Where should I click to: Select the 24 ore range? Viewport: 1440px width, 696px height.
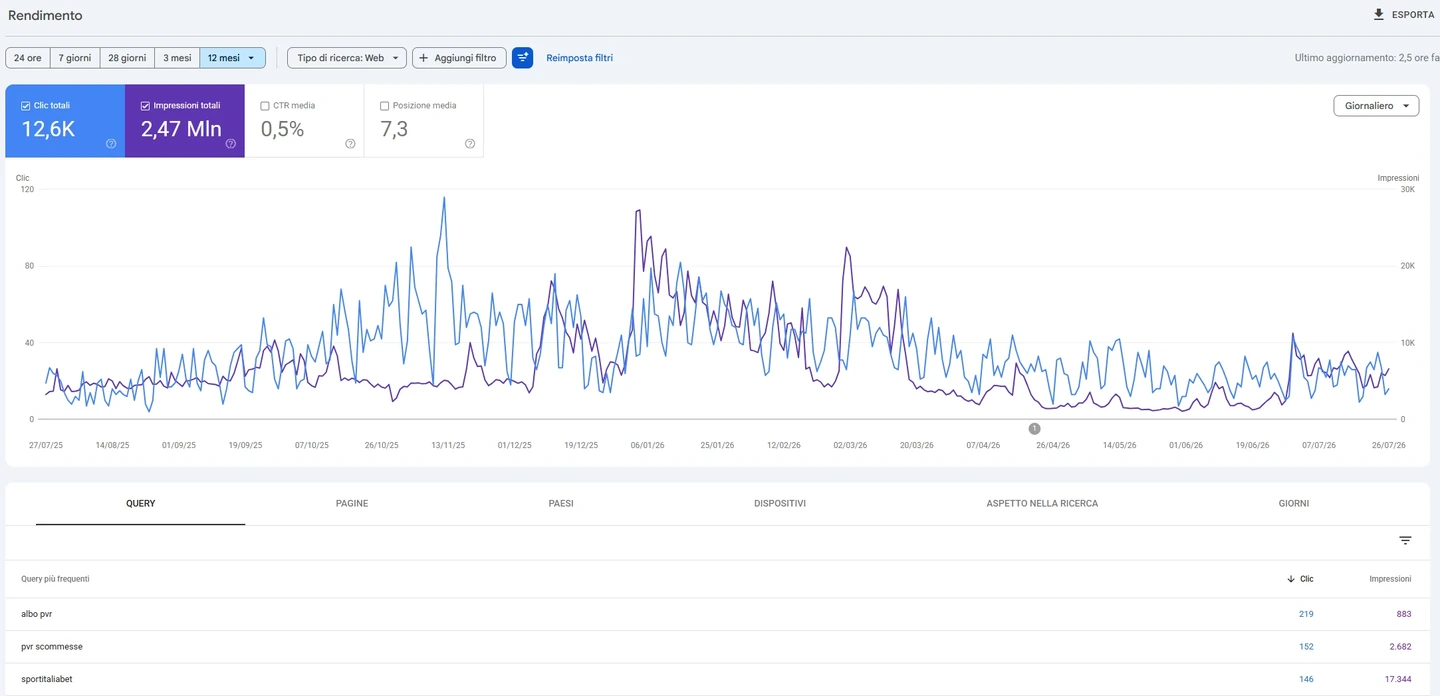28,58
